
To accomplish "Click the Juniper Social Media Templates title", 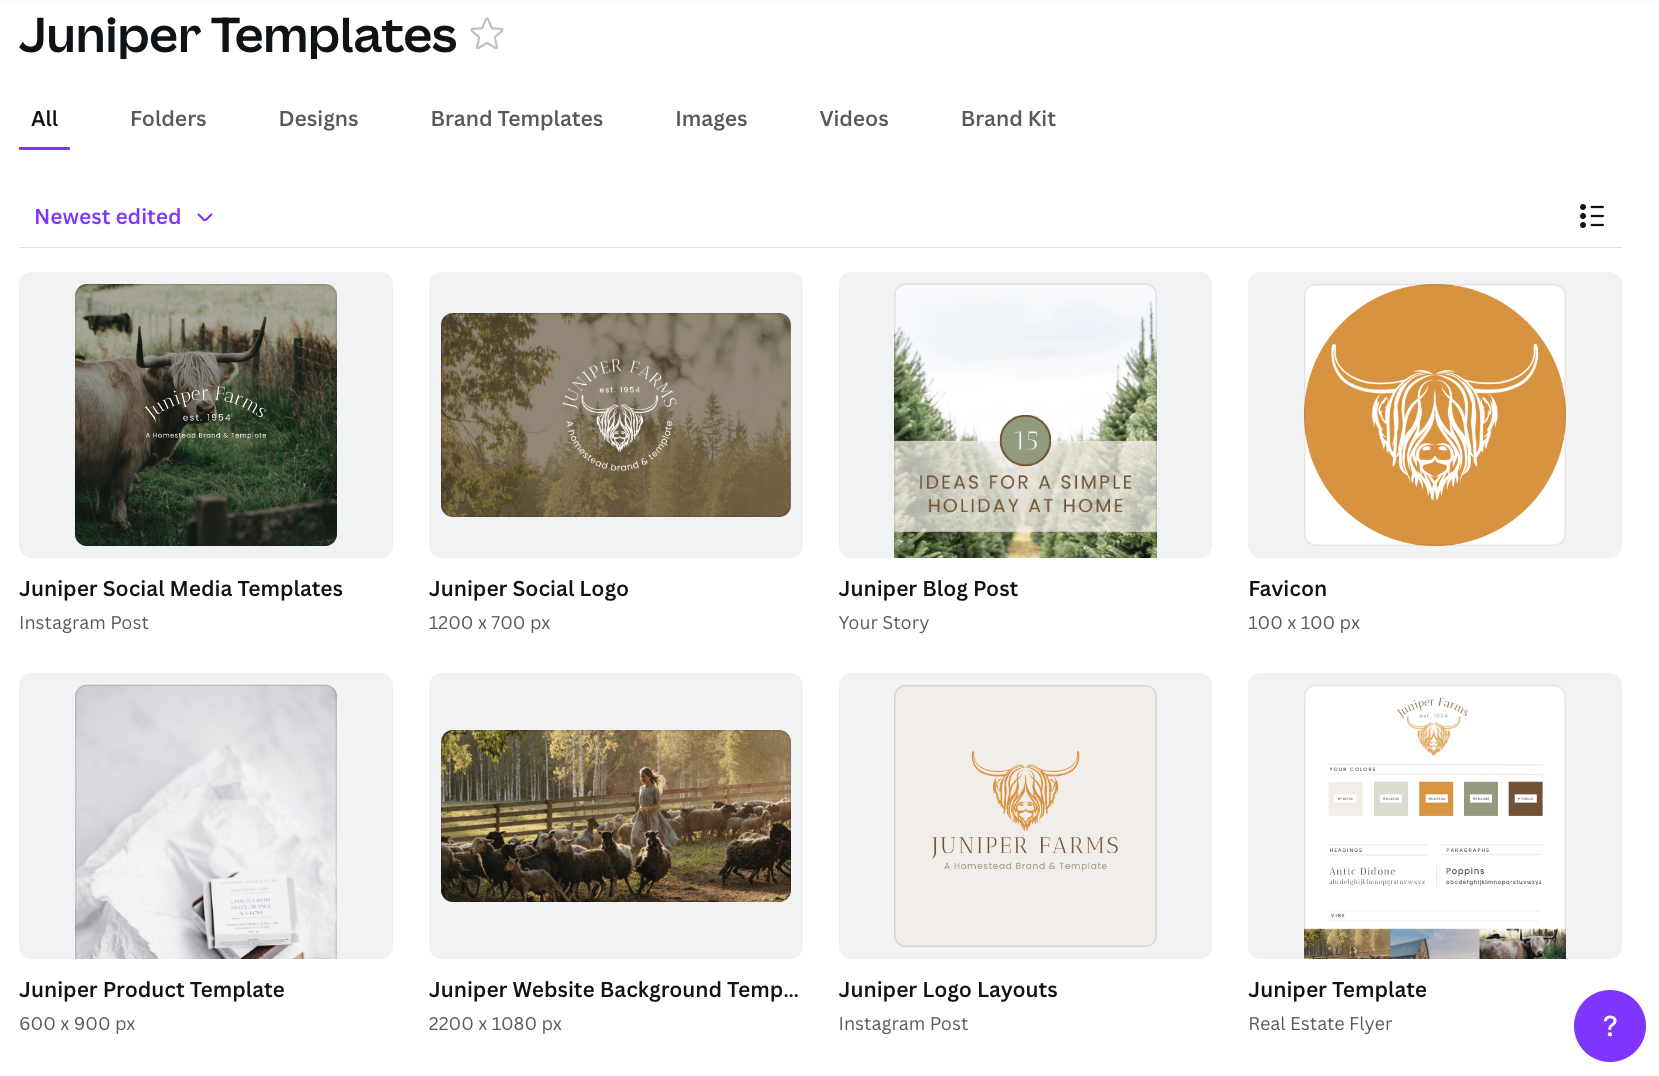I will click(x=181, y=589).
